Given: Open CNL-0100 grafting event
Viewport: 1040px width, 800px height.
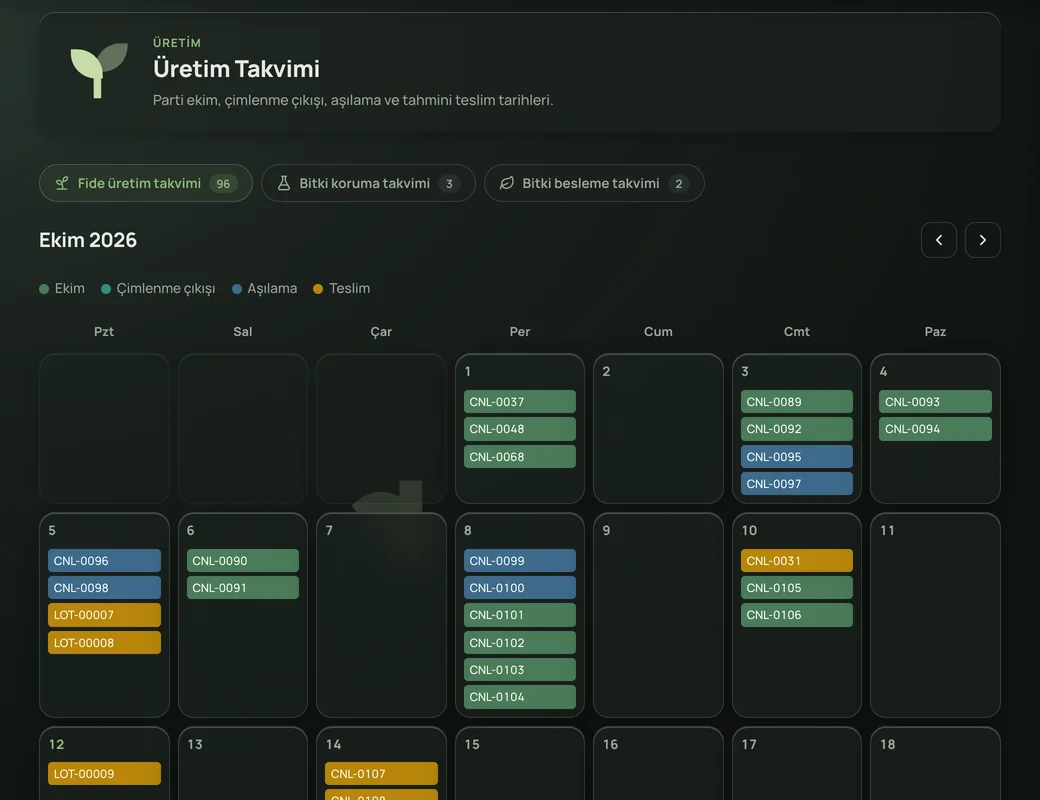Looking at the screenshot, I should pos(519,588).
